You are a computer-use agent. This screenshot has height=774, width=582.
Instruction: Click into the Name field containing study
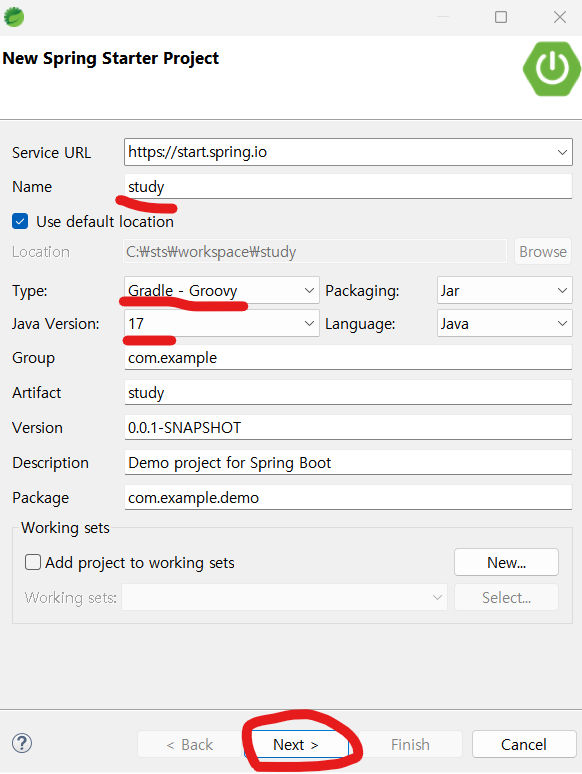(x=348, y=187)
